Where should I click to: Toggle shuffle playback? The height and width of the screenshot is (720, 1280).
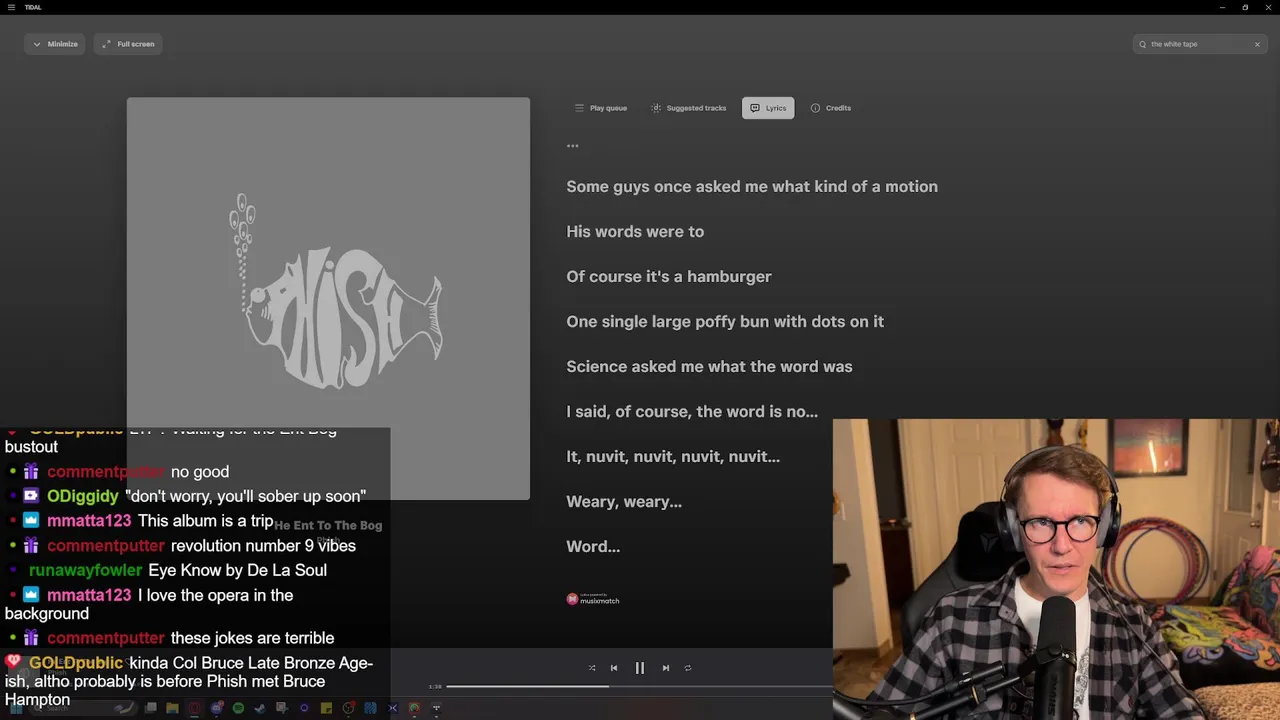click(592, 668)
